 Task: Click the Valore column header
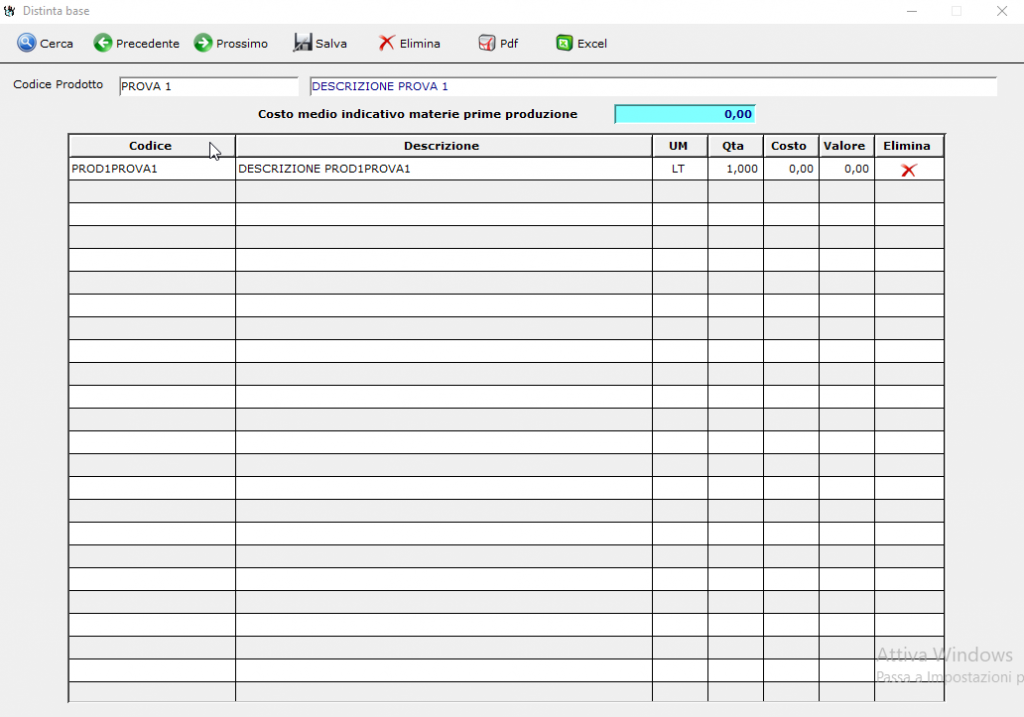[x=844, y=146]
